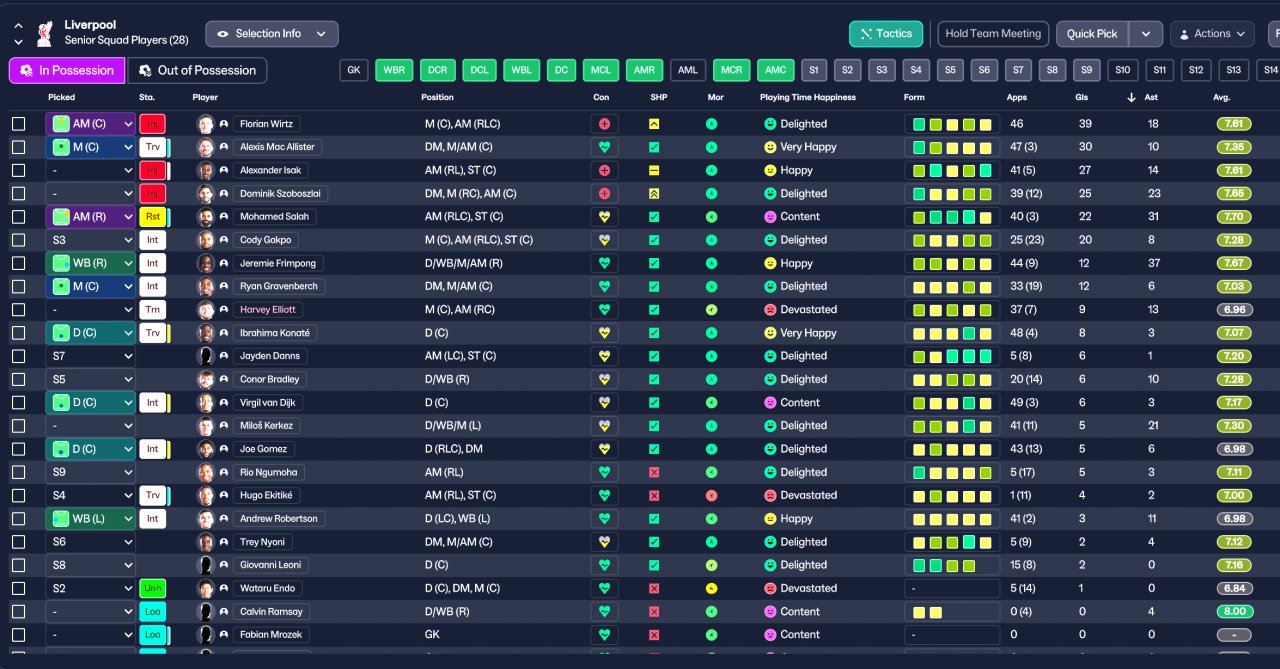Click the descending sort arrow near Ast
The width and height of the screenshot is (1280, 669).
[1132, 97]
